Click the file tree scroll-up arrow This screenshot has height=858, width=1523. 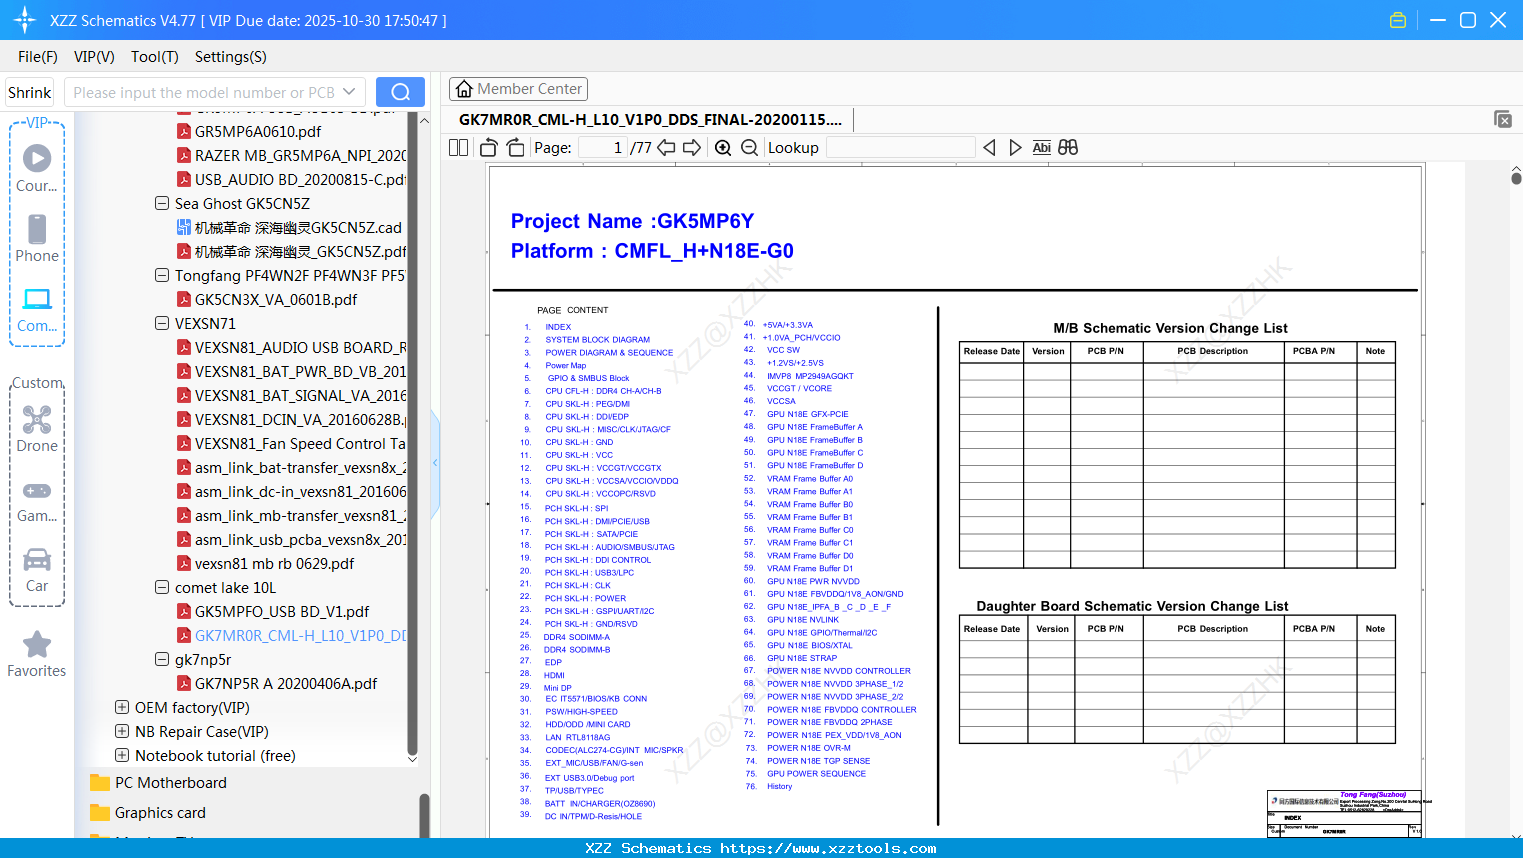[424, 120]
